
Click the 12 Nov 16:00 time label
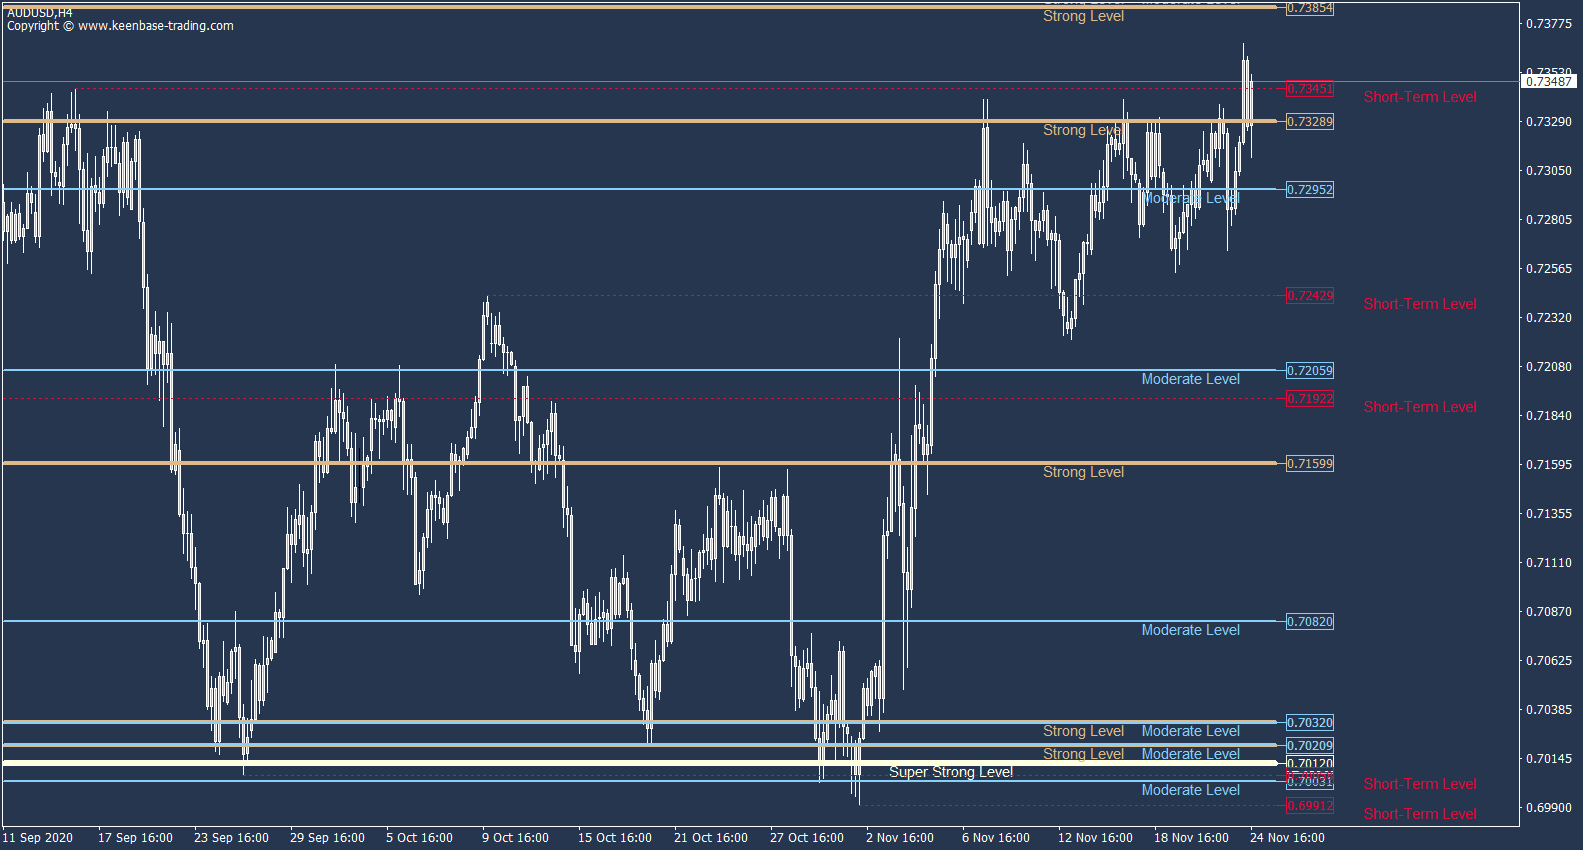point(1095,838)
